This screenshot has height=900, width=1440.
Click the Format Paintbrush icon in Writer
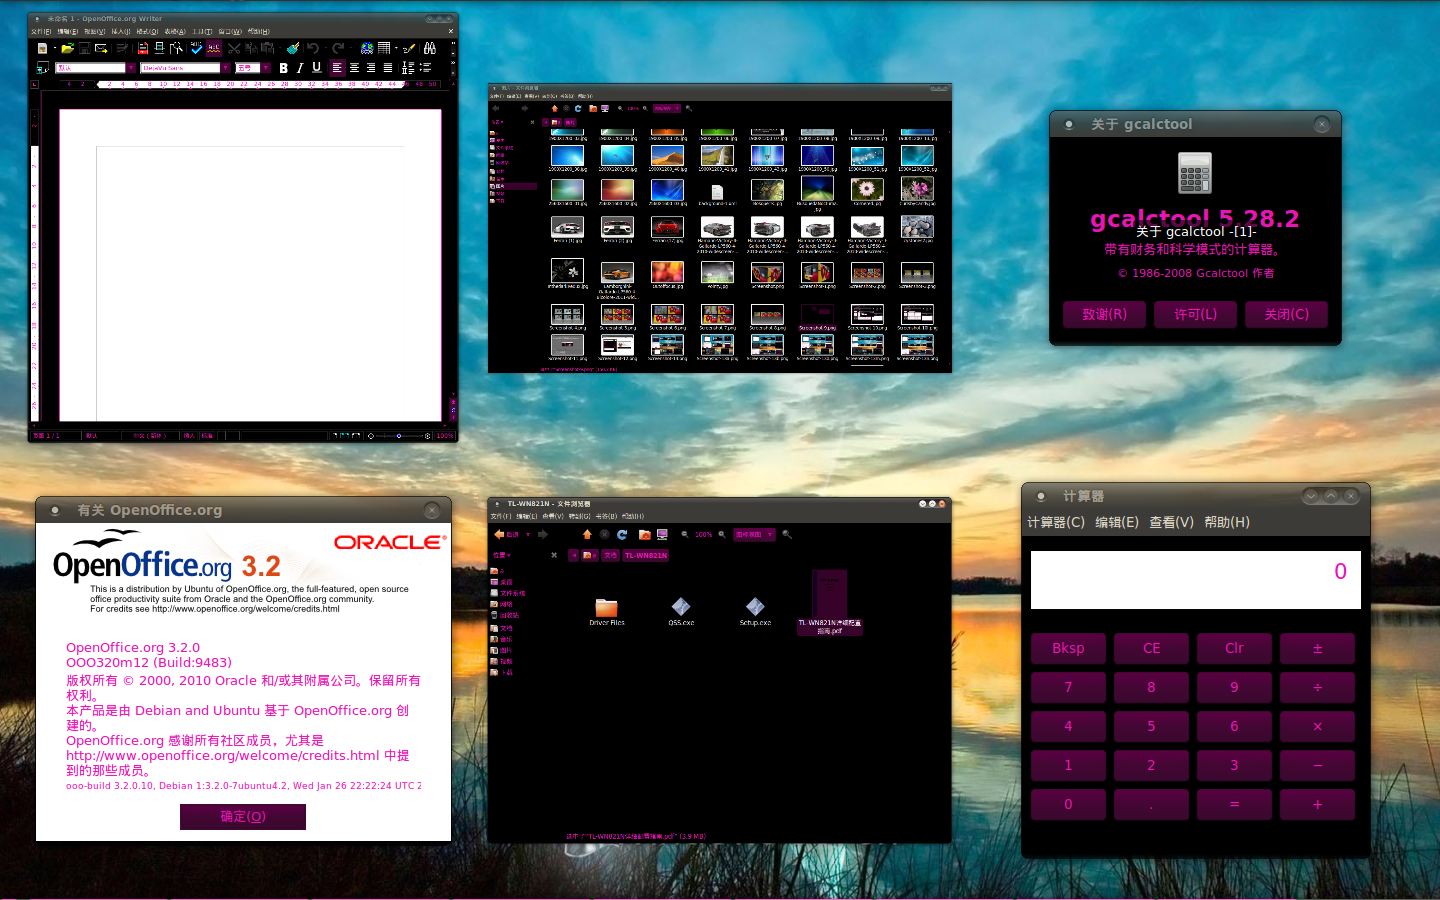pos(293,48)
